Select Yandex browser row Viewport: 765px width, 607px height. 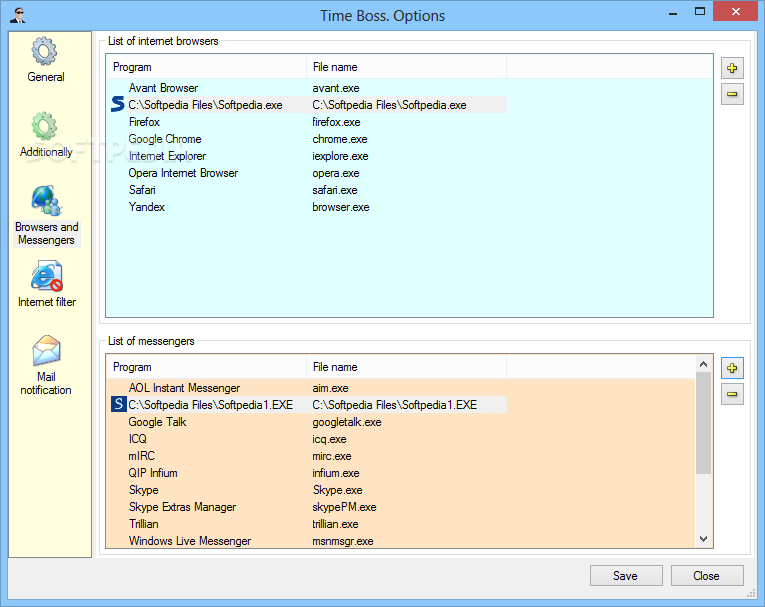pos(307,207)
